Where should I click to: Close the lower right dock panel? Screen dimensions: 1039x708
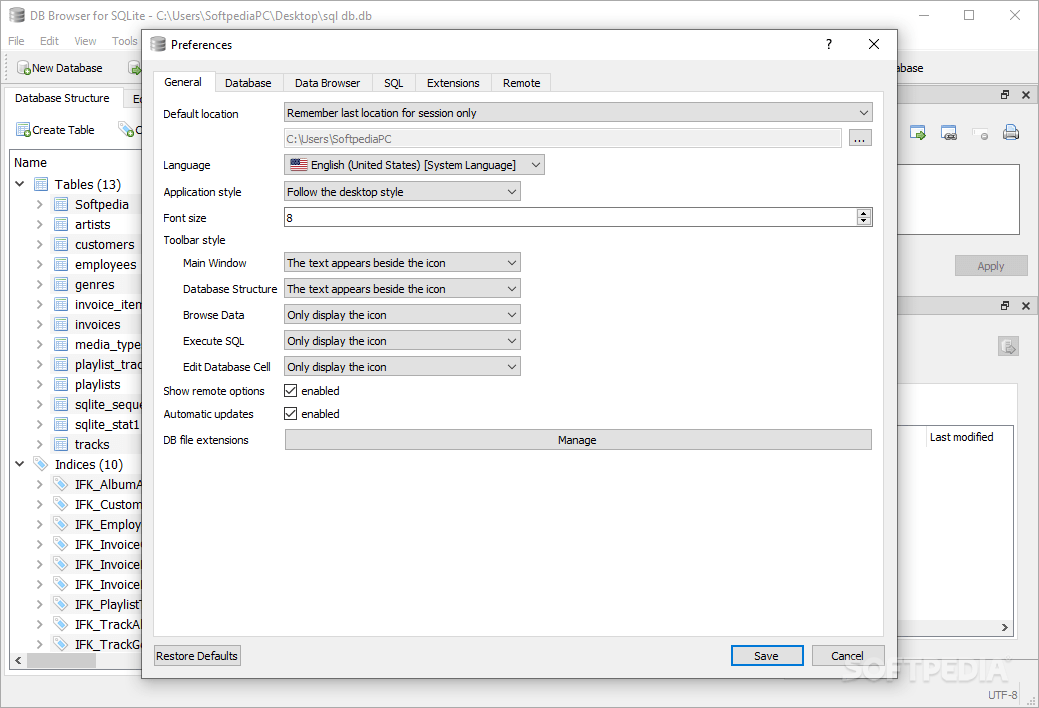1026,306
